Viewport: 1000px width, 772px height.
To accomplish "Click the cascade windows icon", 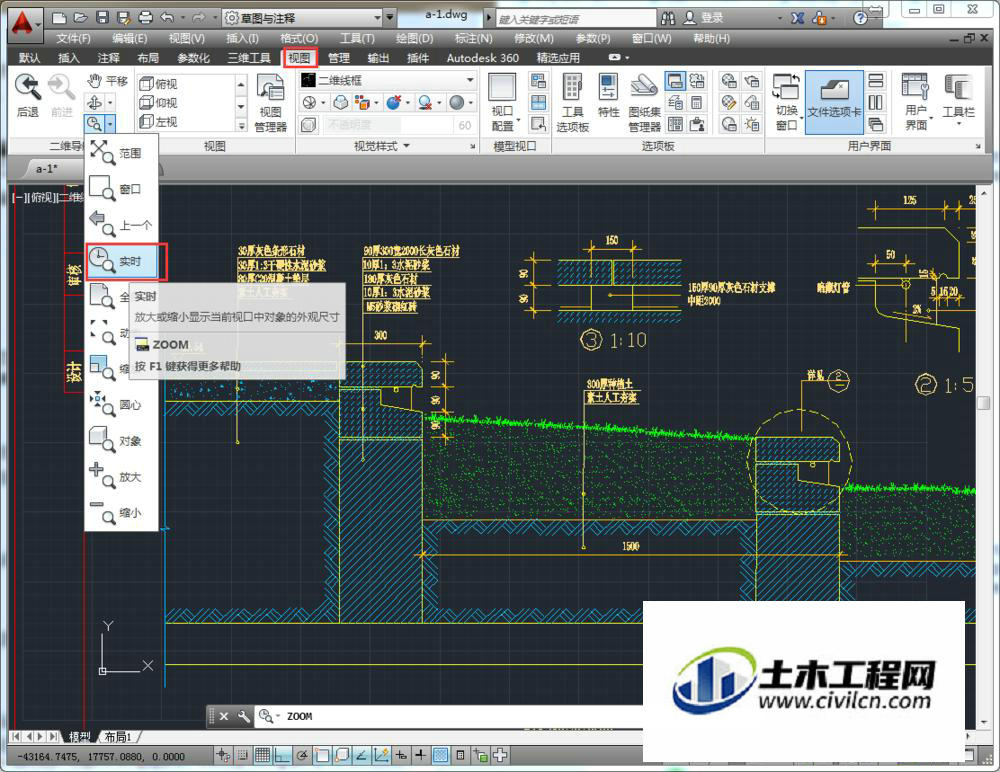I will 876,123.
